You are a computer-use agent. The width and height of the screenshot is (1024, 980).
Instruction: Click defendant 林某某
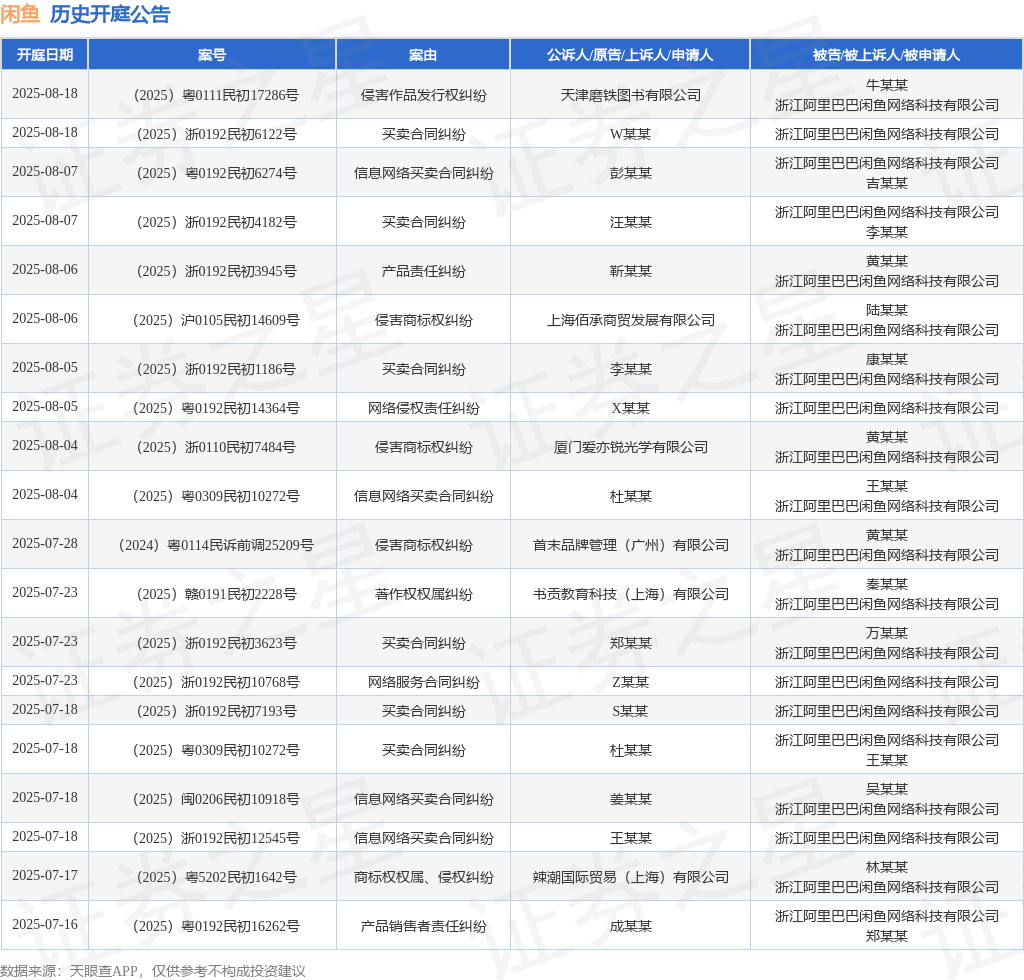[886, 868]
